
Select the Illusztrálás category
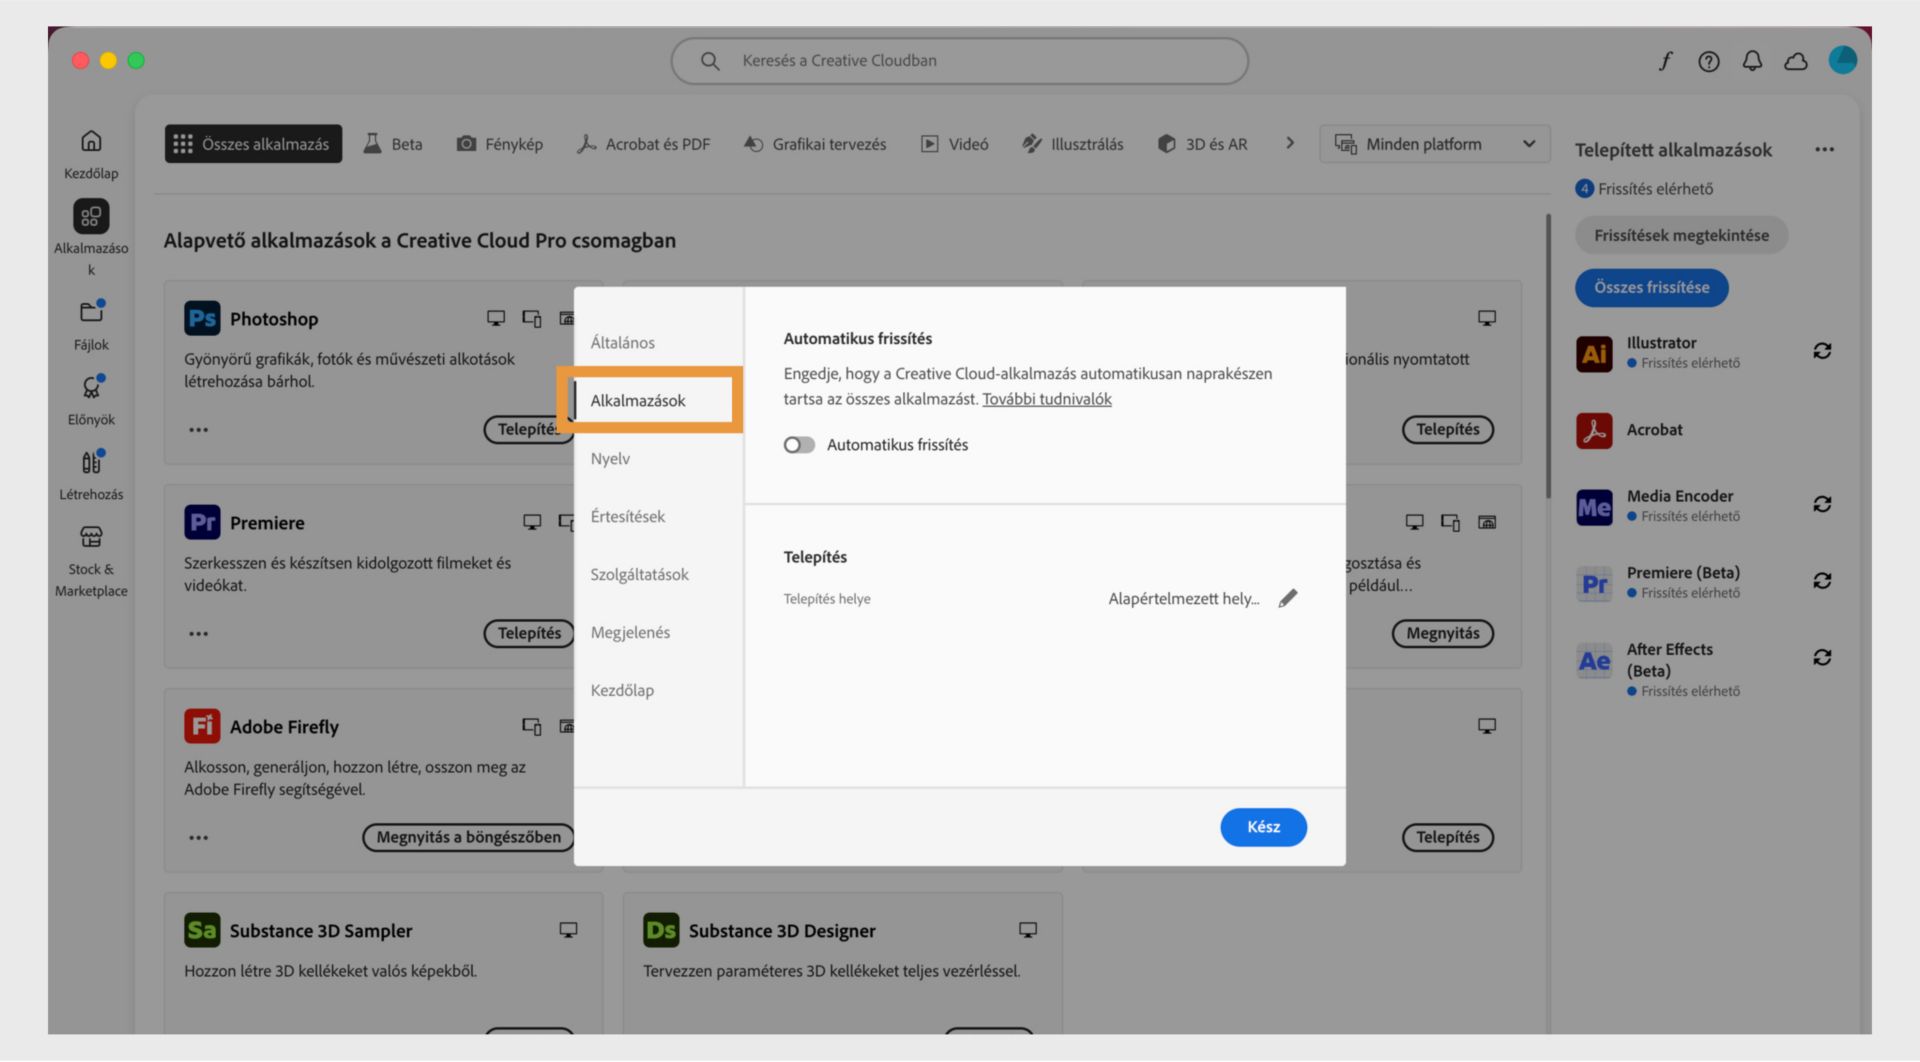(1073, 144)
